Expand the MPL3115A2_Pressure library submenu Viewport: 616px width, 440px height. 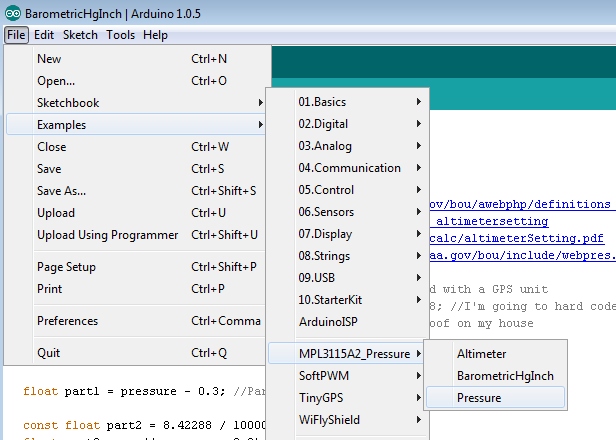(x=348, y=354)
